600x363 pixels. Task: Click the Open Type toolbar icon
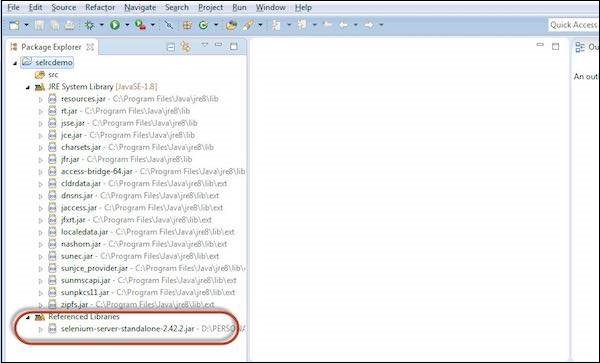tap(231, 25)
